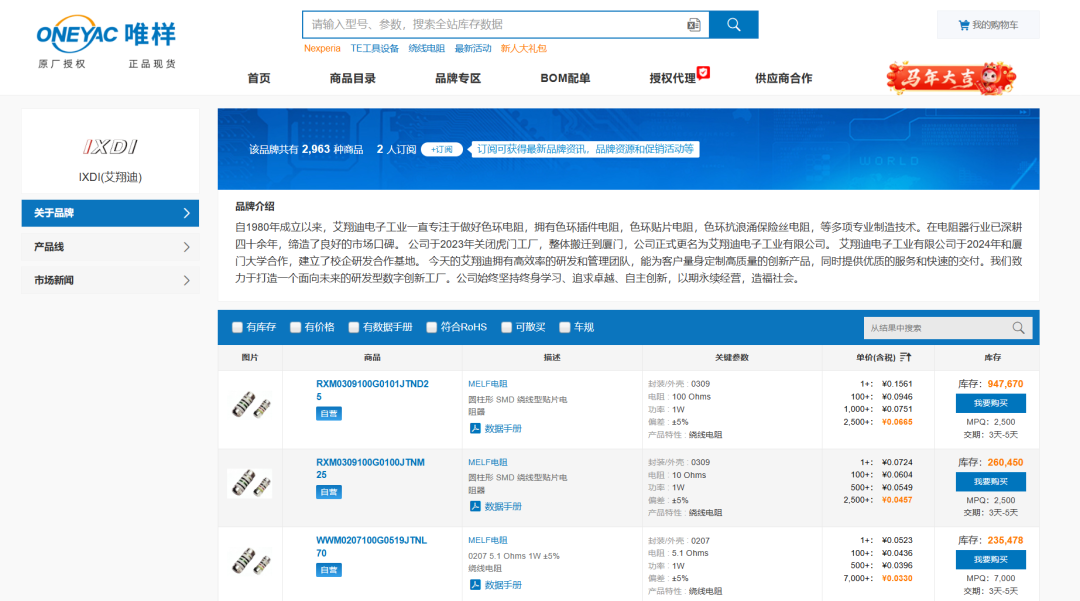Click the magnifier icon to search inventory
1080x601 pixels.
733,24
